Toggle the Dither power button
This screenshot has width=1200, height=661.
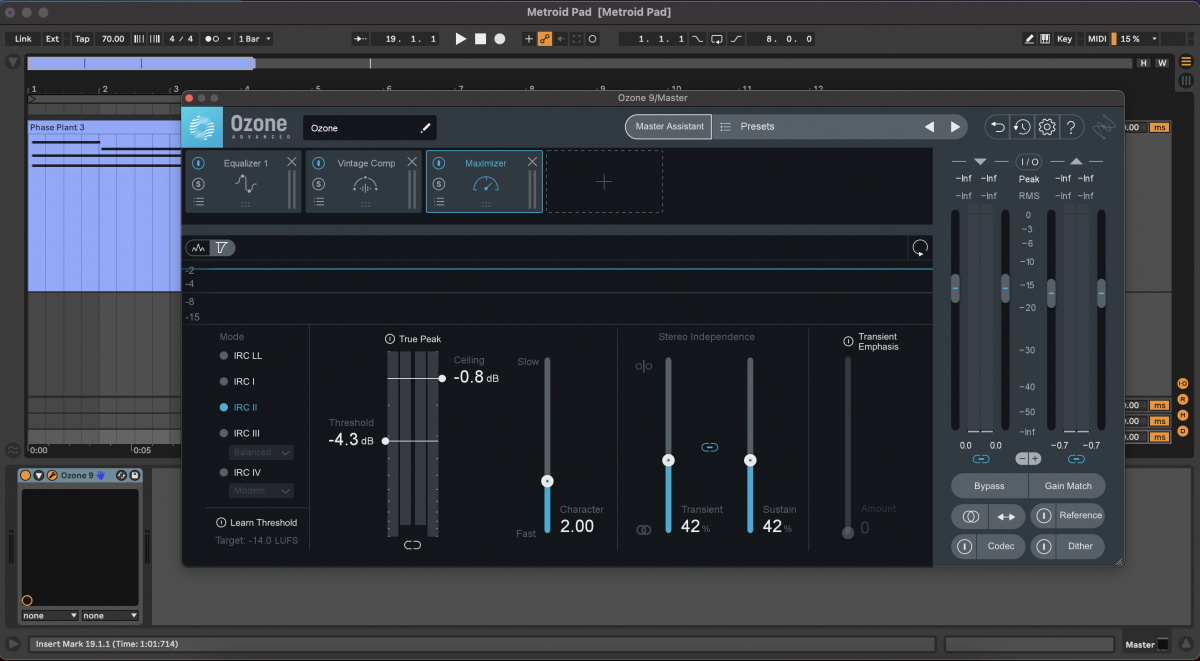point(1043,546)
